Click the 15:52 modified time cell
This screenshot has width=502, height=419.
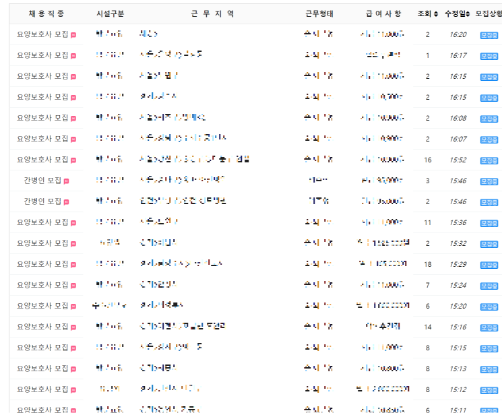click(458, 160)
